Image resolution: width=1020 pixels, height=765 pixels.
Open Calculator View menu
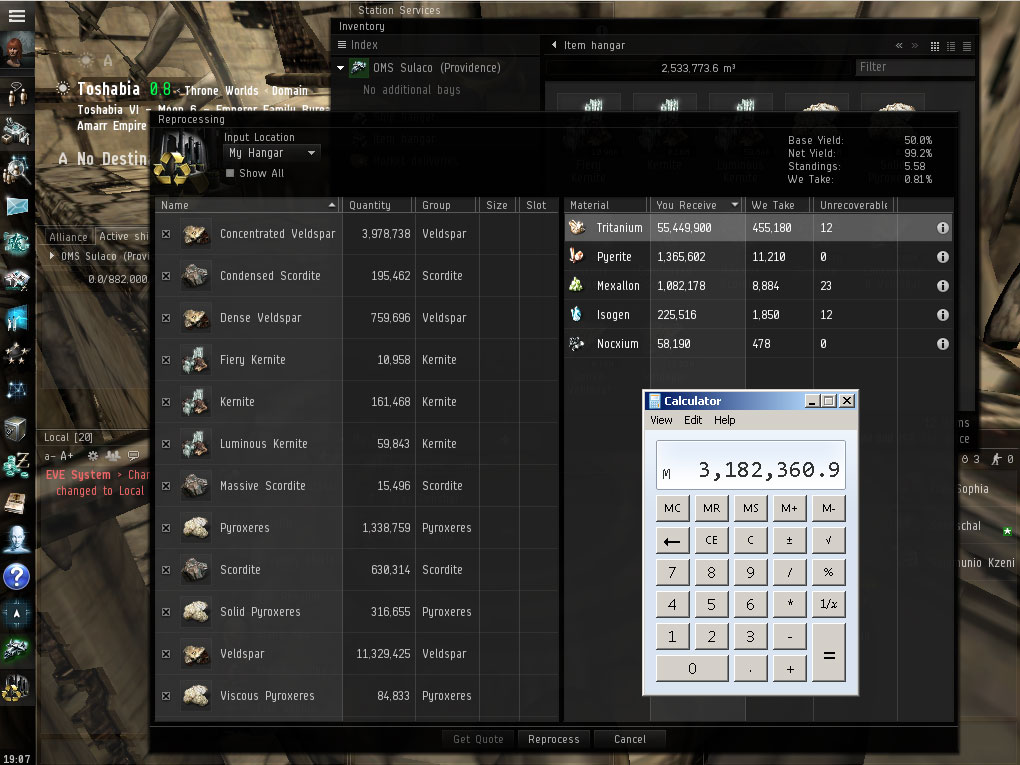pyautogui.click(x=661, y=420)
